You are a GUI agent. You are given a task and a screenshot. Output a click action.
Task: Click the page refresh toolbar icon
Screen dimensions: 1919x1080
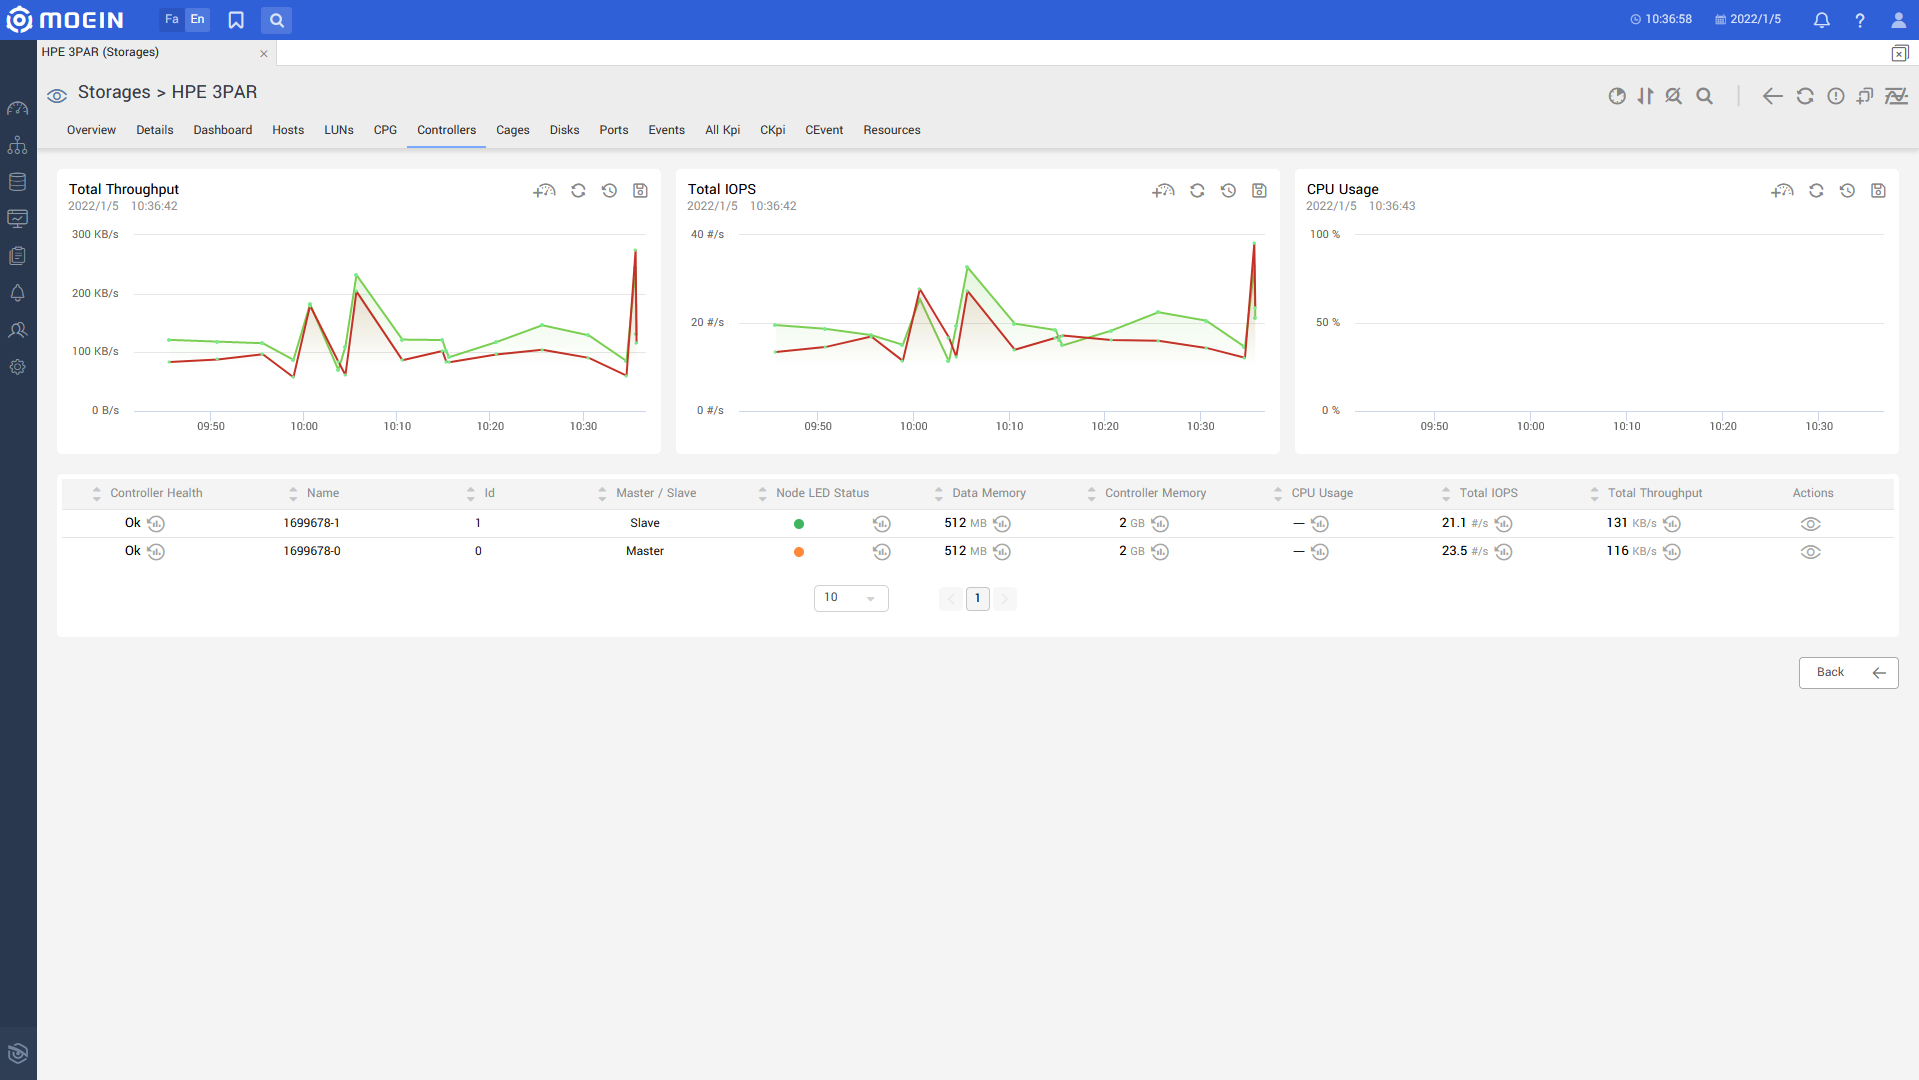[1805, 96]
